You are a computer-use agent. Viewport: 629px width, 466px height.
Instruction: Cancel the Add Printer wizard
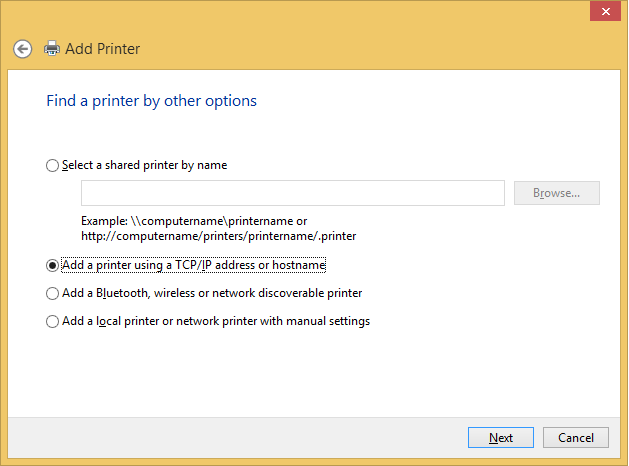575,438
